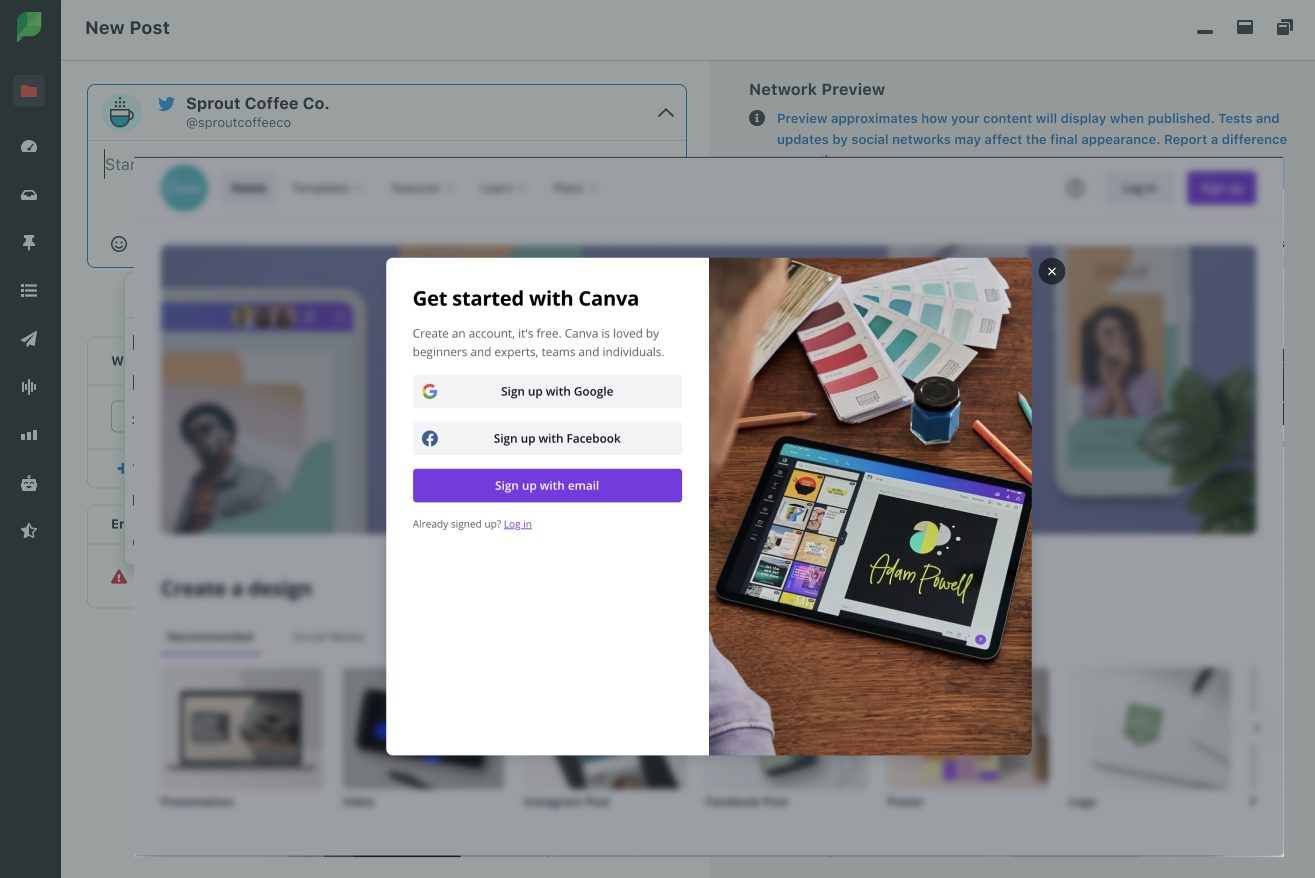The height and width of the screenshot is (878, 1315).
Task: Select the Logo design thumbnail
Action: 1149,728
